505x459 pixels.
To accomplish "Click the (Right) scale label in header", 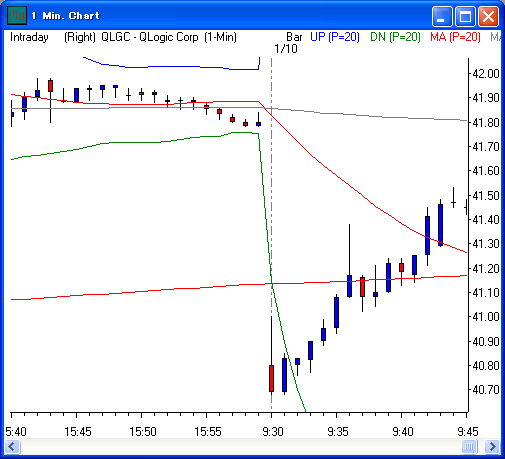I will click(x=80, y=37).
